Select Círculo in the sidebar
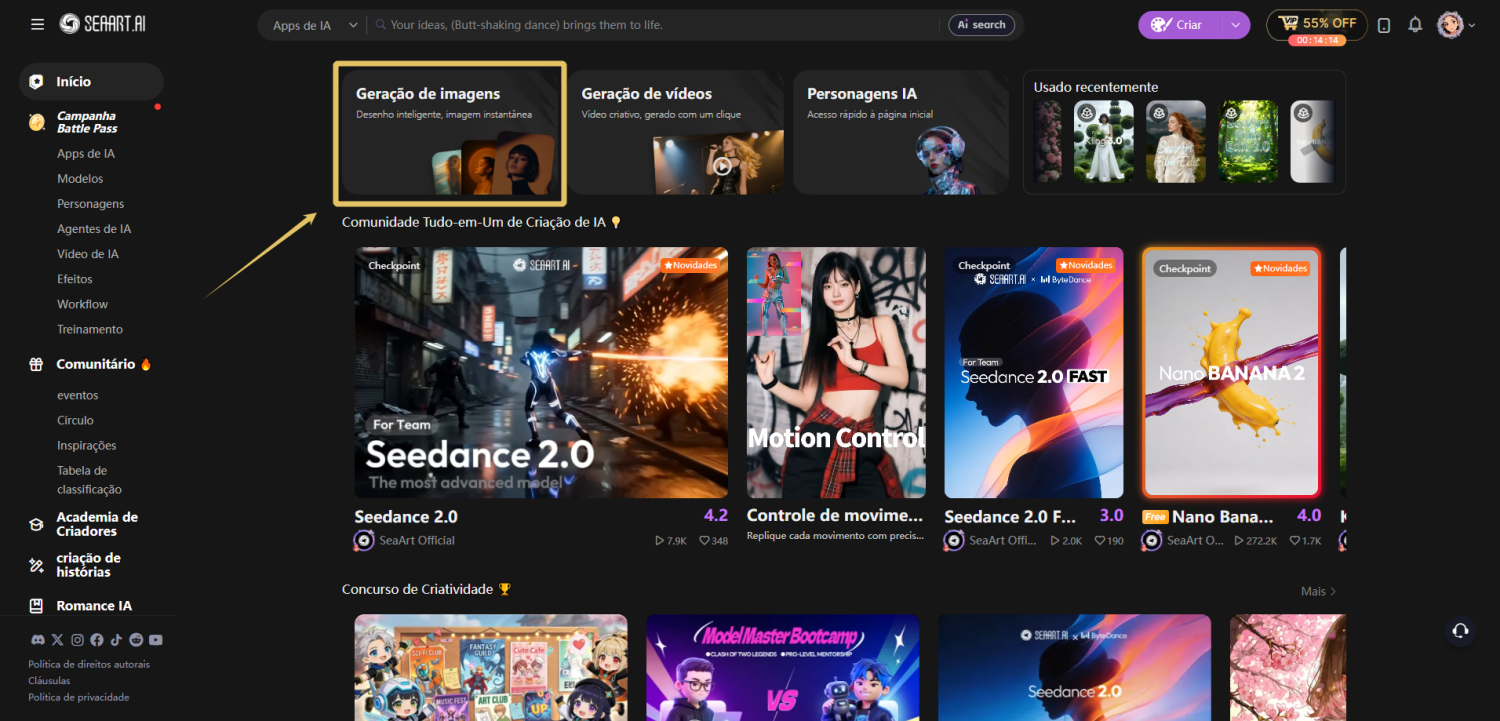Image resolution: width=1500 pixels, height=721 pixels. (x=75, y=420)
